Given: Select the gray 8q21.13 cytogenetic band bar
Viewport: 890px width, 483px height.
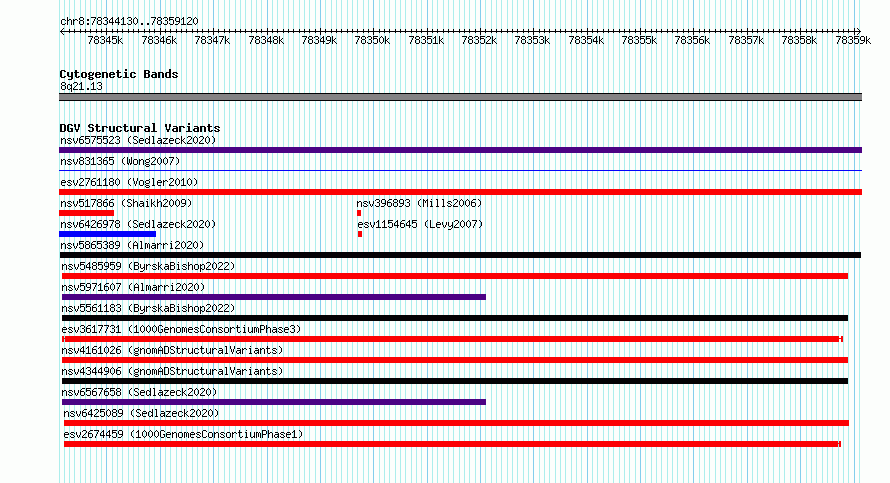Looking at the screenshot, I should (x=460, y=97).
